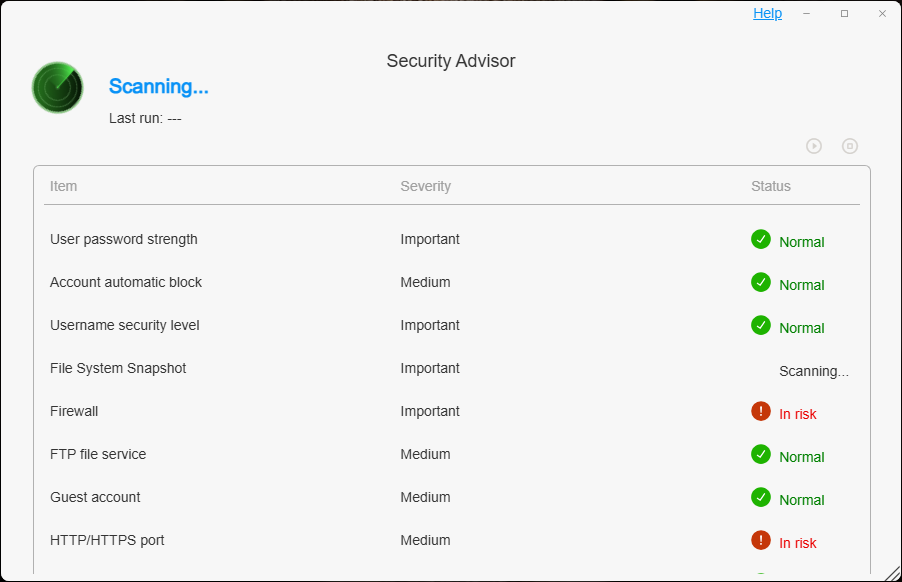
Task: Click the Scanning... status of File System Snapshot
Action: (813, 371)
